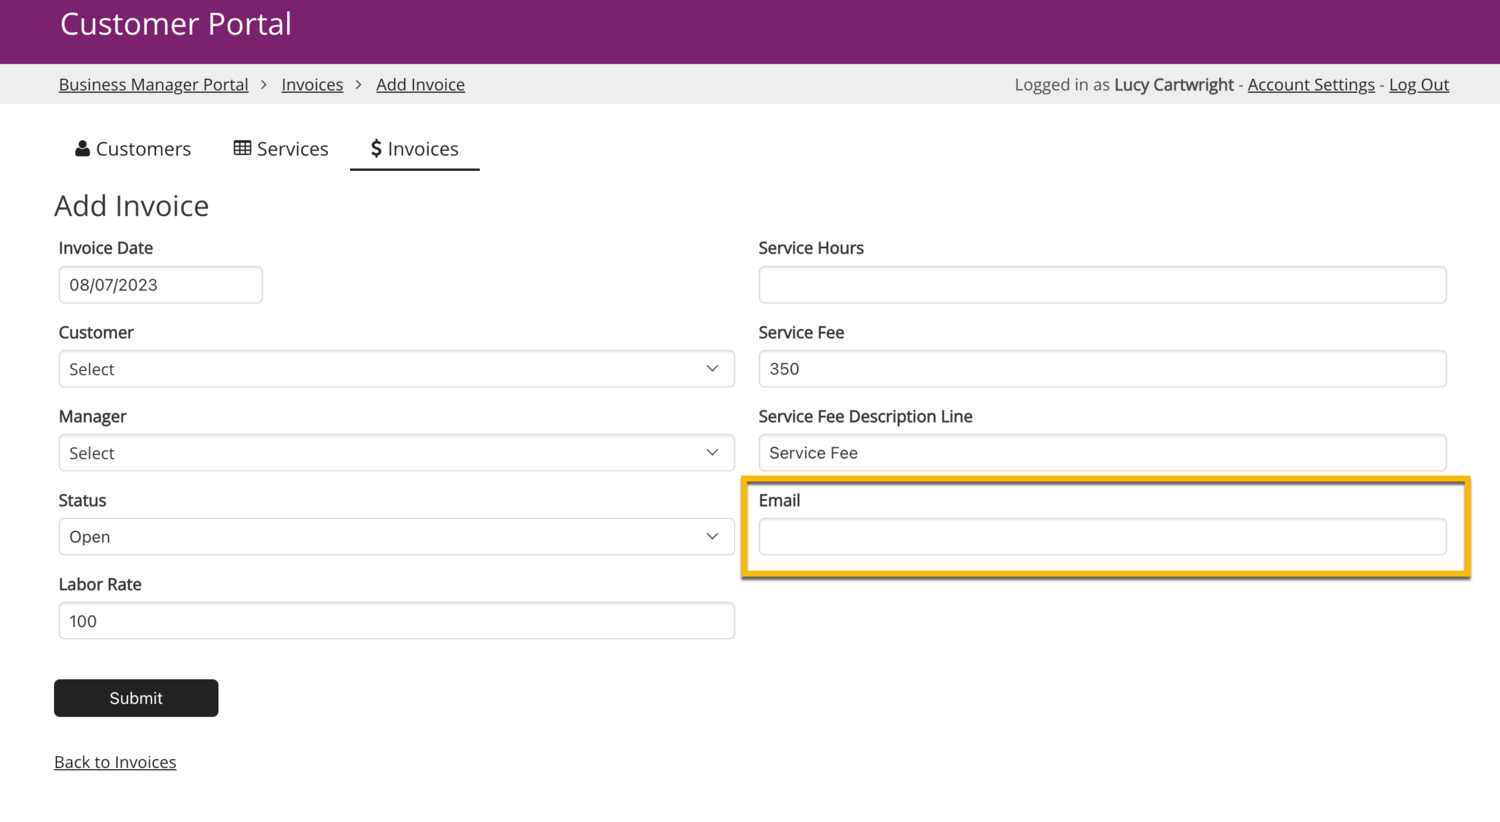Open Account Settings
Screen dimensions: 1500x822
pyautogui.click(x=1310, y=85)
